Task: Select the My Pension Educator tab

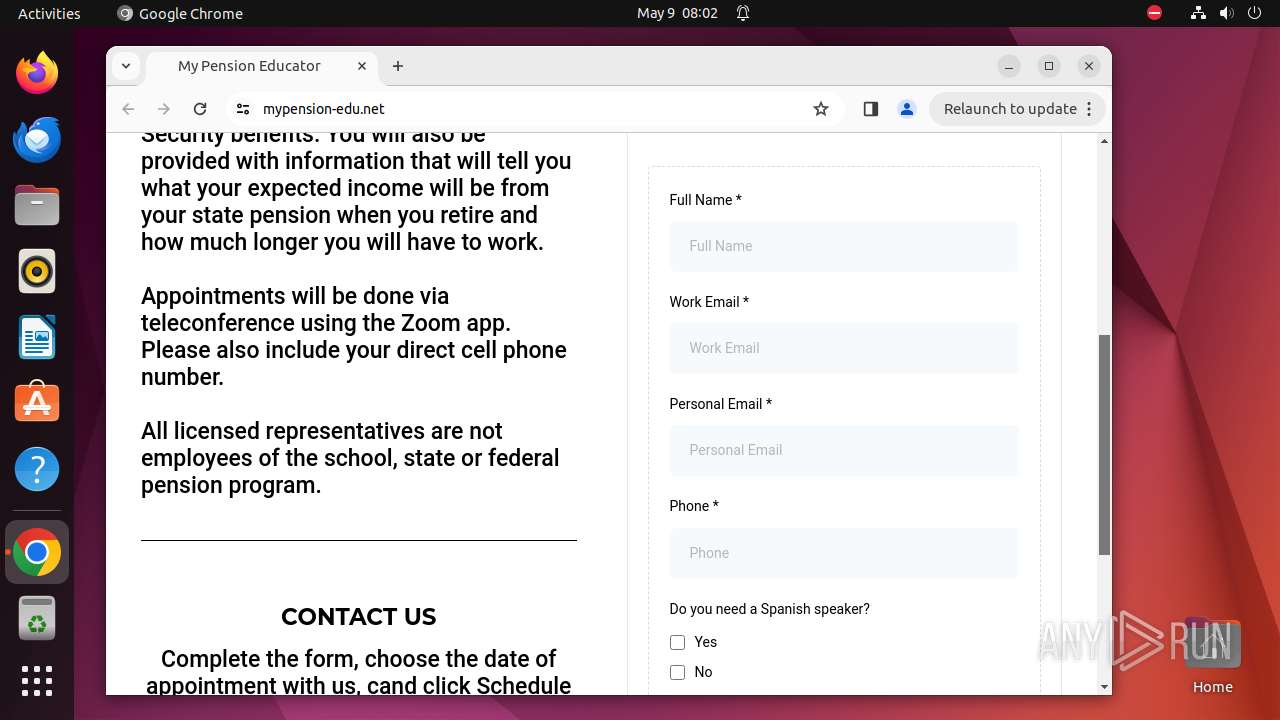Action: 262,66
